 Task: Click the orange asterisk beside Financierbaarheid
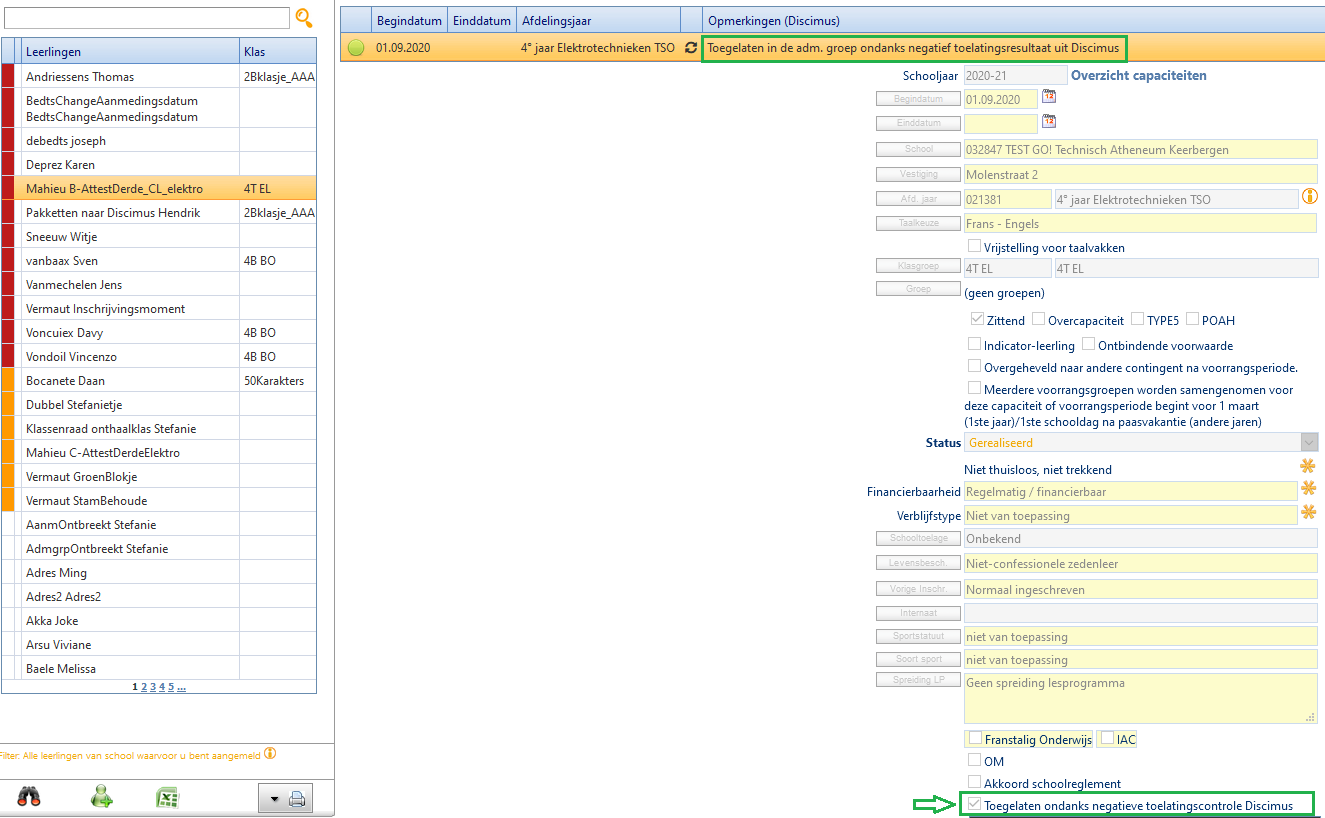[1307, 489]
